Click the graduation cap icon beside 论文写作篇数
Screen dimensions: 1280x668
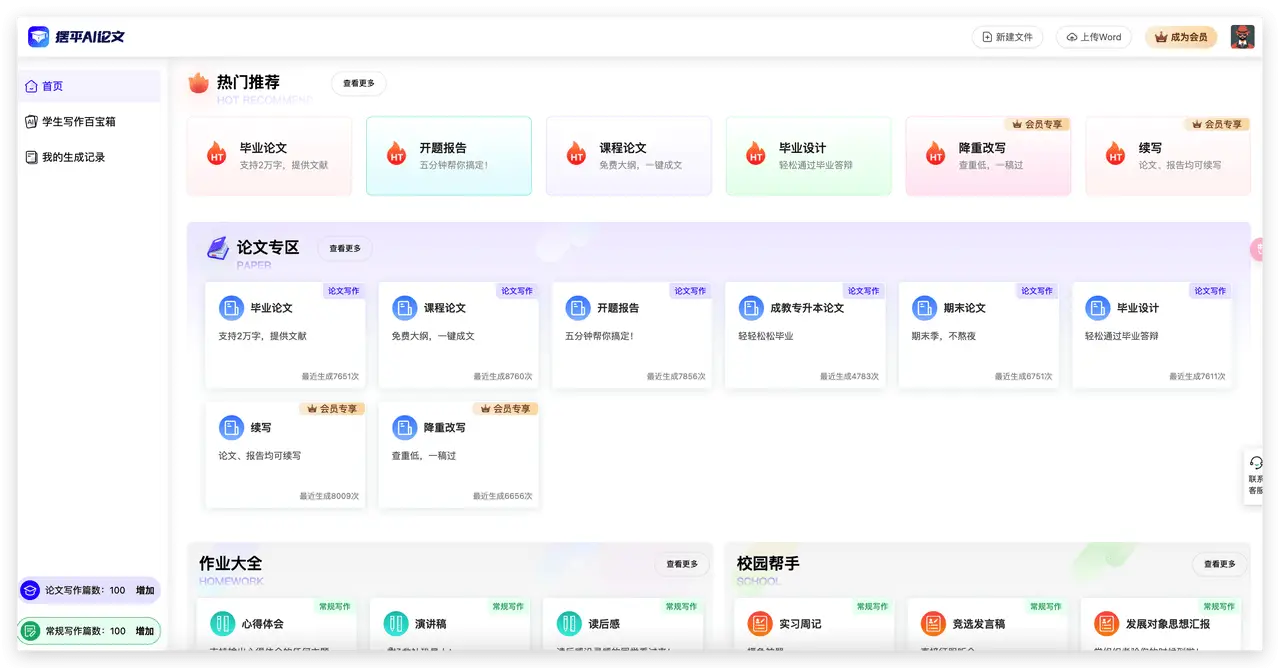[x=31, y=590]
